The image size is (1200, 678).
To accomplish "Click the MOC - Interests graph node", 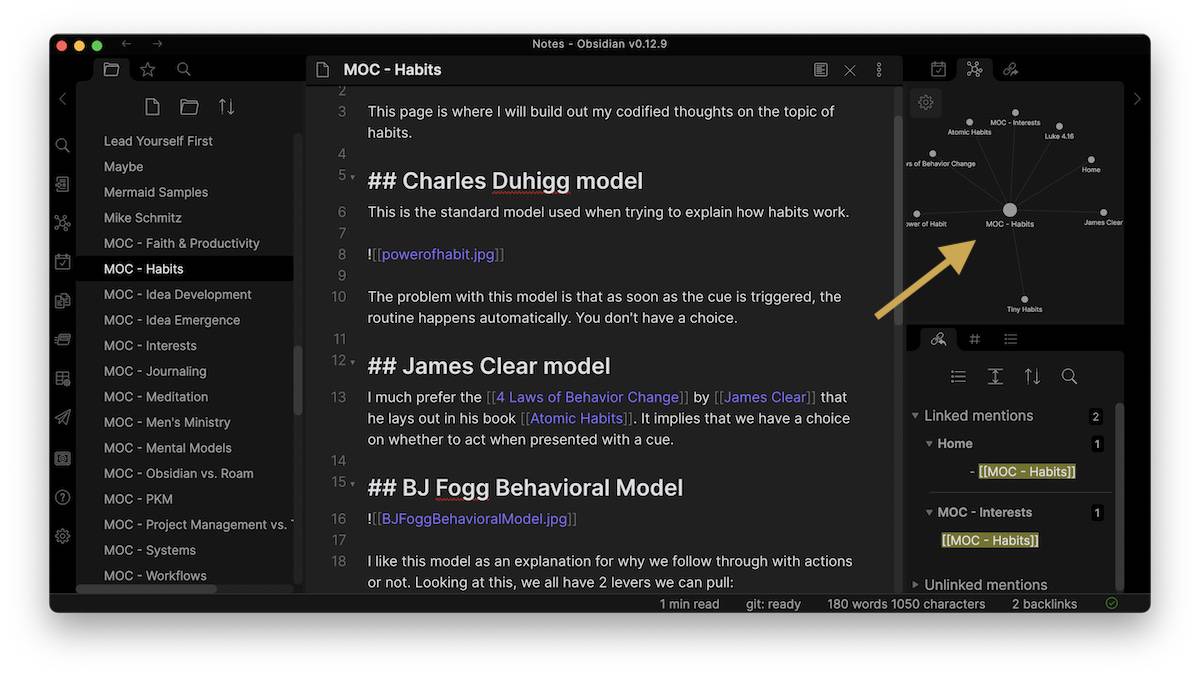I will [x=1015, y=113].
